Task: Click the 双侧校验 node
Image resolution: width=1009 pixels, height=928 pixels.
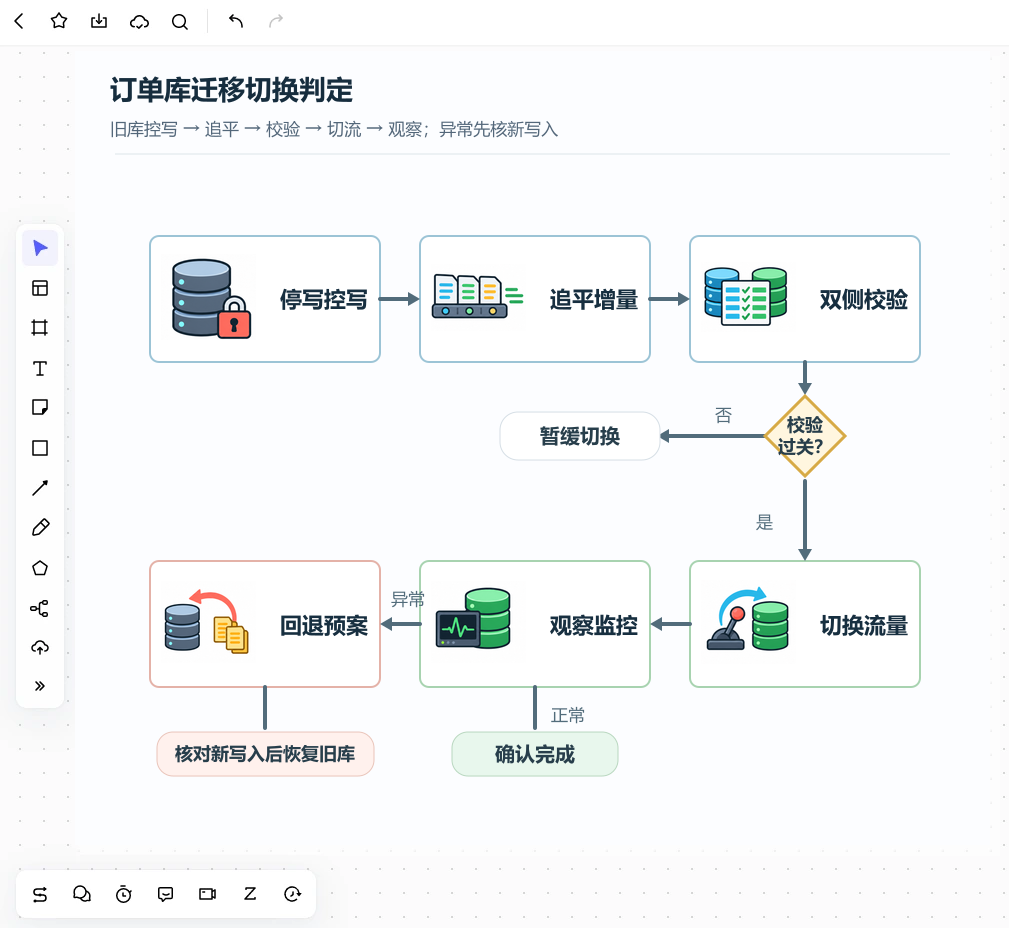Action: click(x=805, y=299)
